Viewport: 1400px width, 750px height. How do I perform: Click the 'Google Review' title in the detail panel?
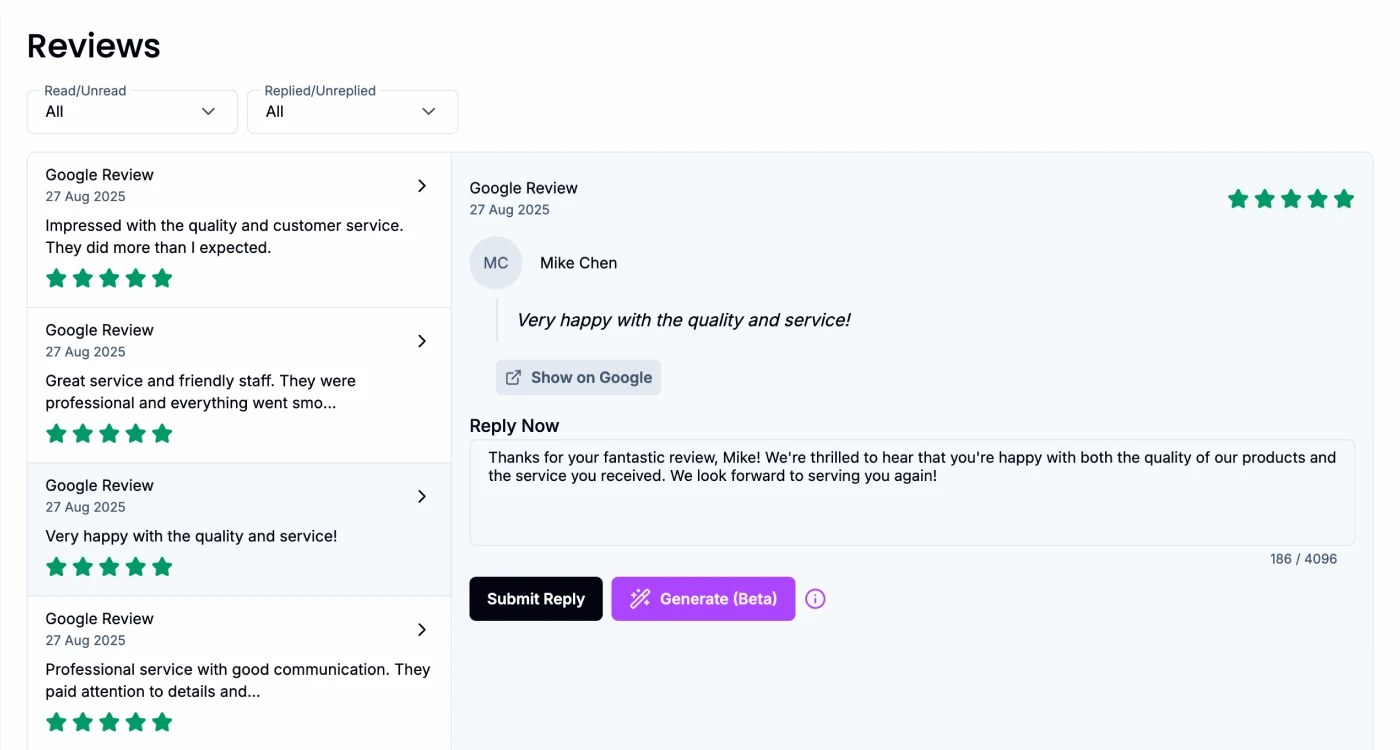click(x=523, y=188)
